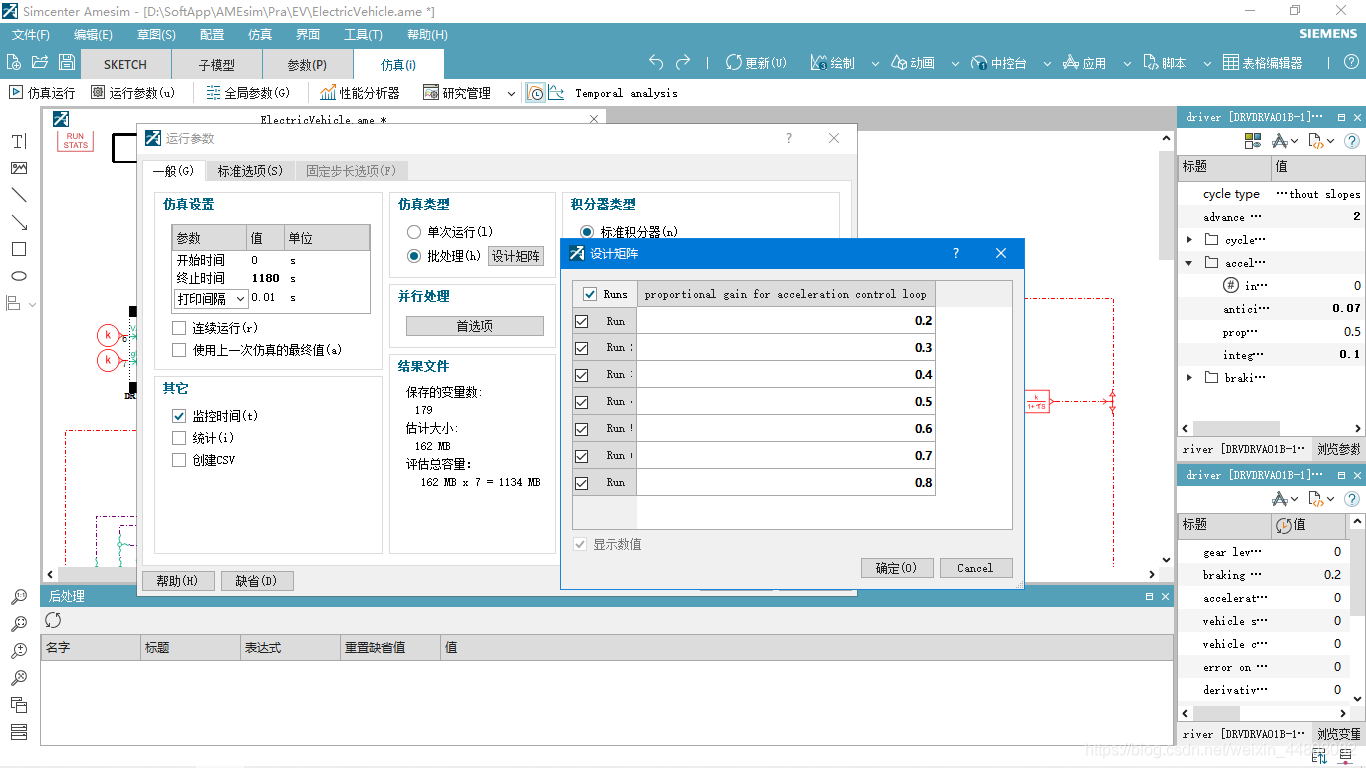Collapse the accel folder in driver tree

coord(1189,263)
